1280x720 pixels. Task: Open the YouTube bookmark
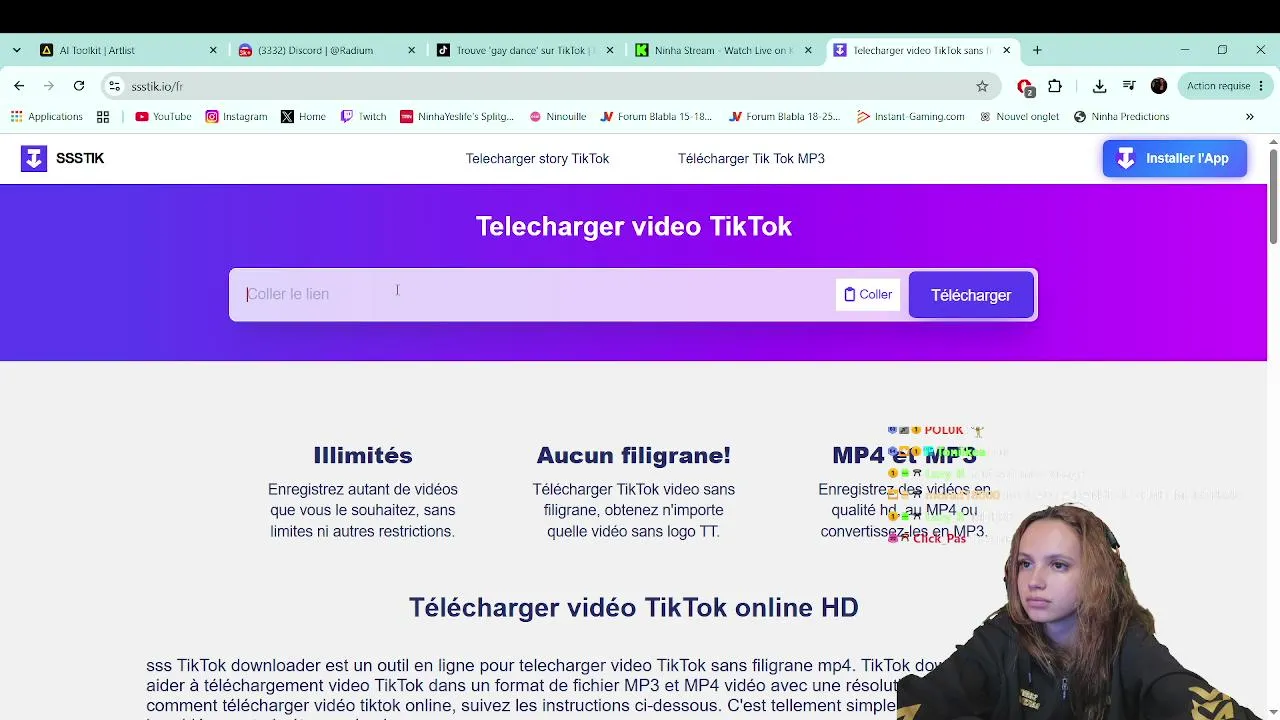(x=163, y=117)
